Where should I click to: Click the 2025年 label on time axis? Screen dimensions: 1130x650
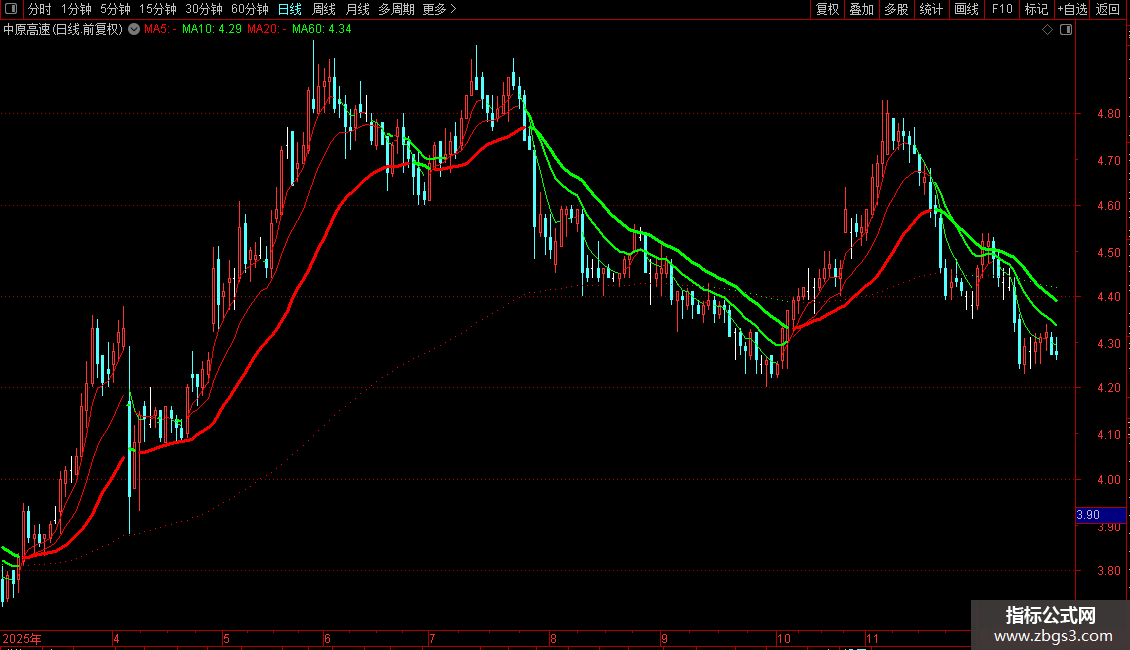(x=22, y=638)
